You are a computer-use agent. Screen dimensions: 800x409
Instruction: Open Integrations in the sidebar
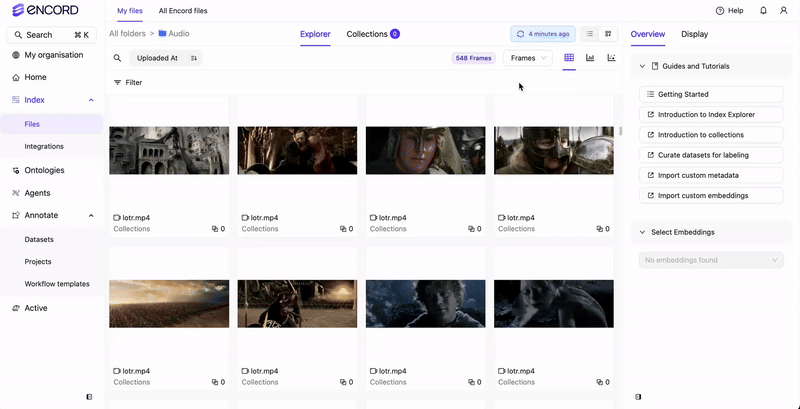pos(44,146)
